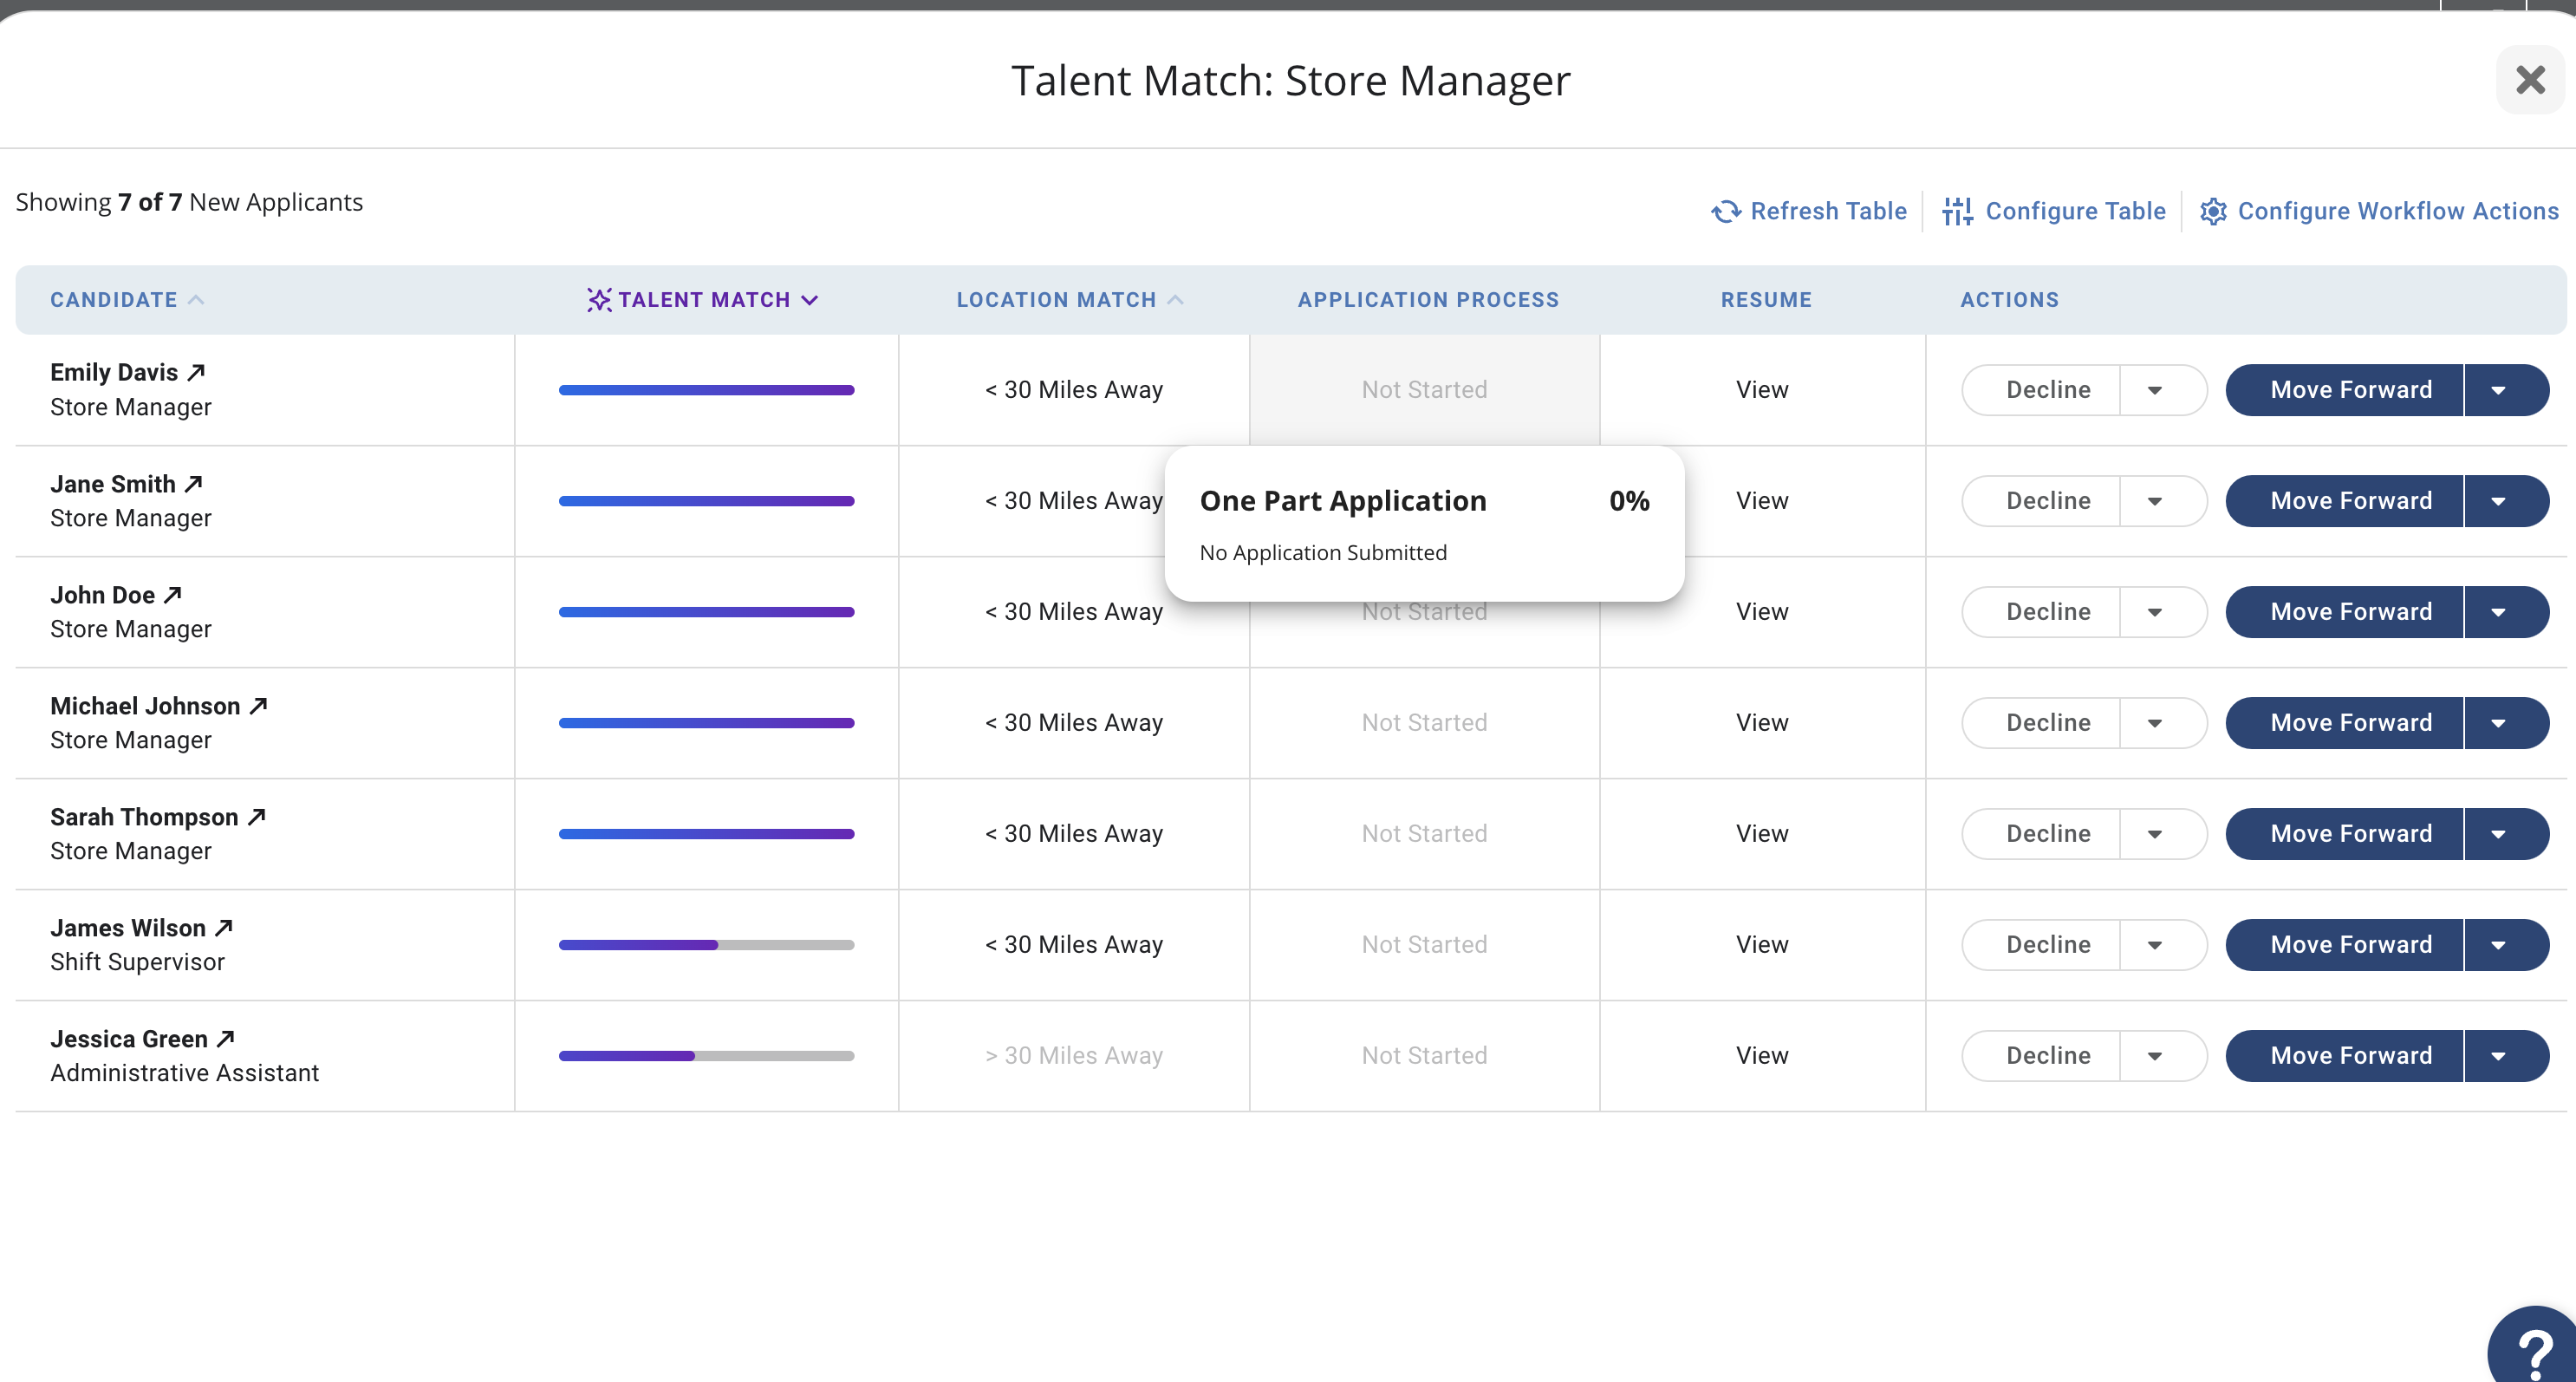This screenshot has width=2576, height=1382.
Task: Expand Decline options for Michael Johnson
Action: click(2155, 723)
